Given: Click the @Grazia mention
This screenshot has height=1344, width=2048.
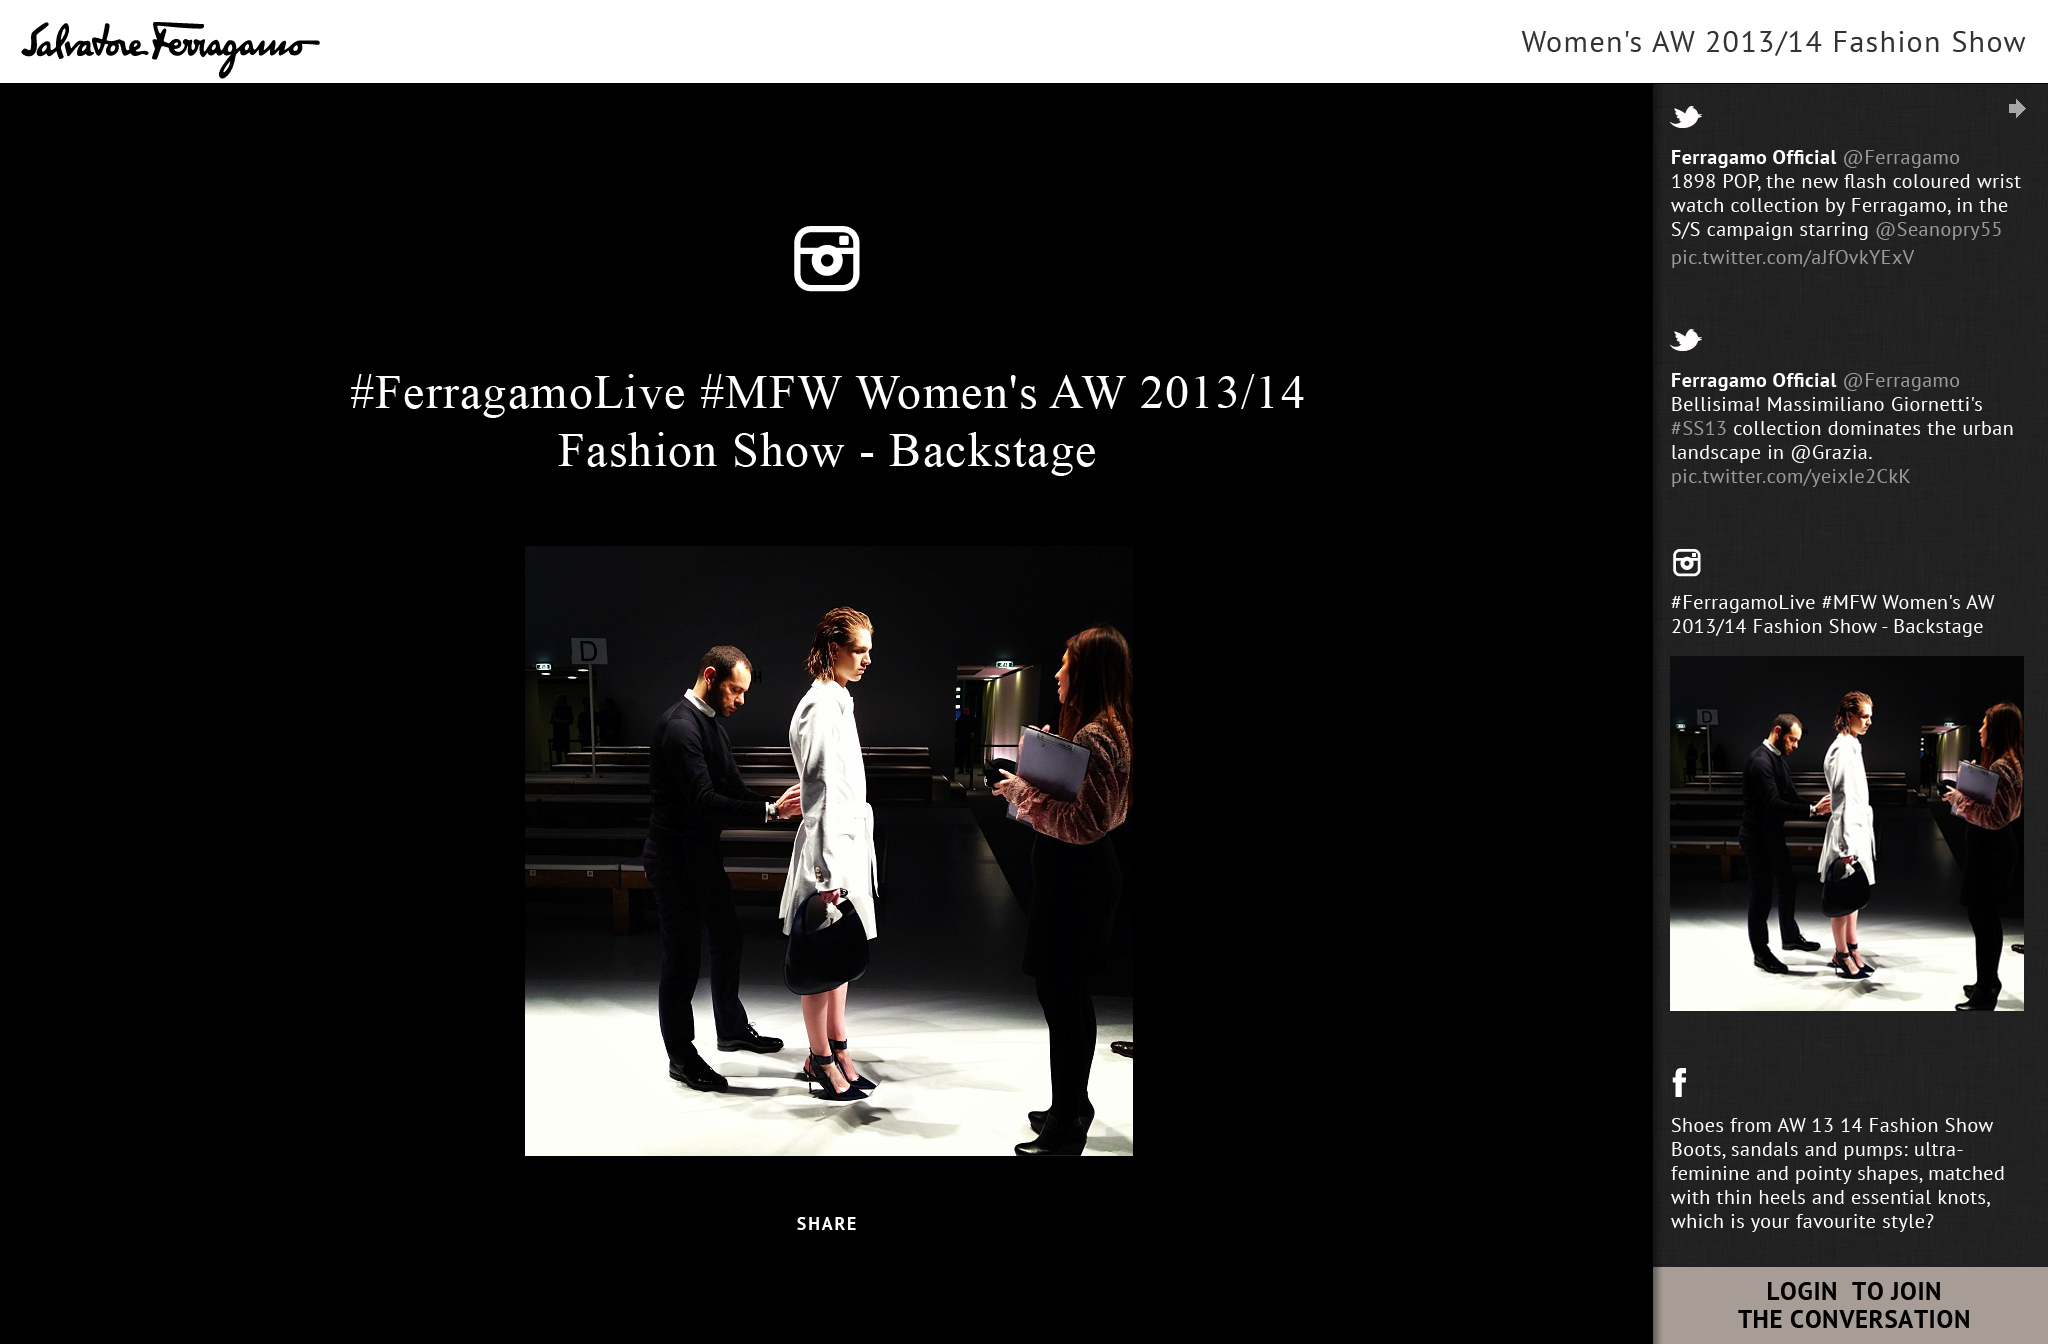Looking at the screenshot, I should pos(1829,452).
